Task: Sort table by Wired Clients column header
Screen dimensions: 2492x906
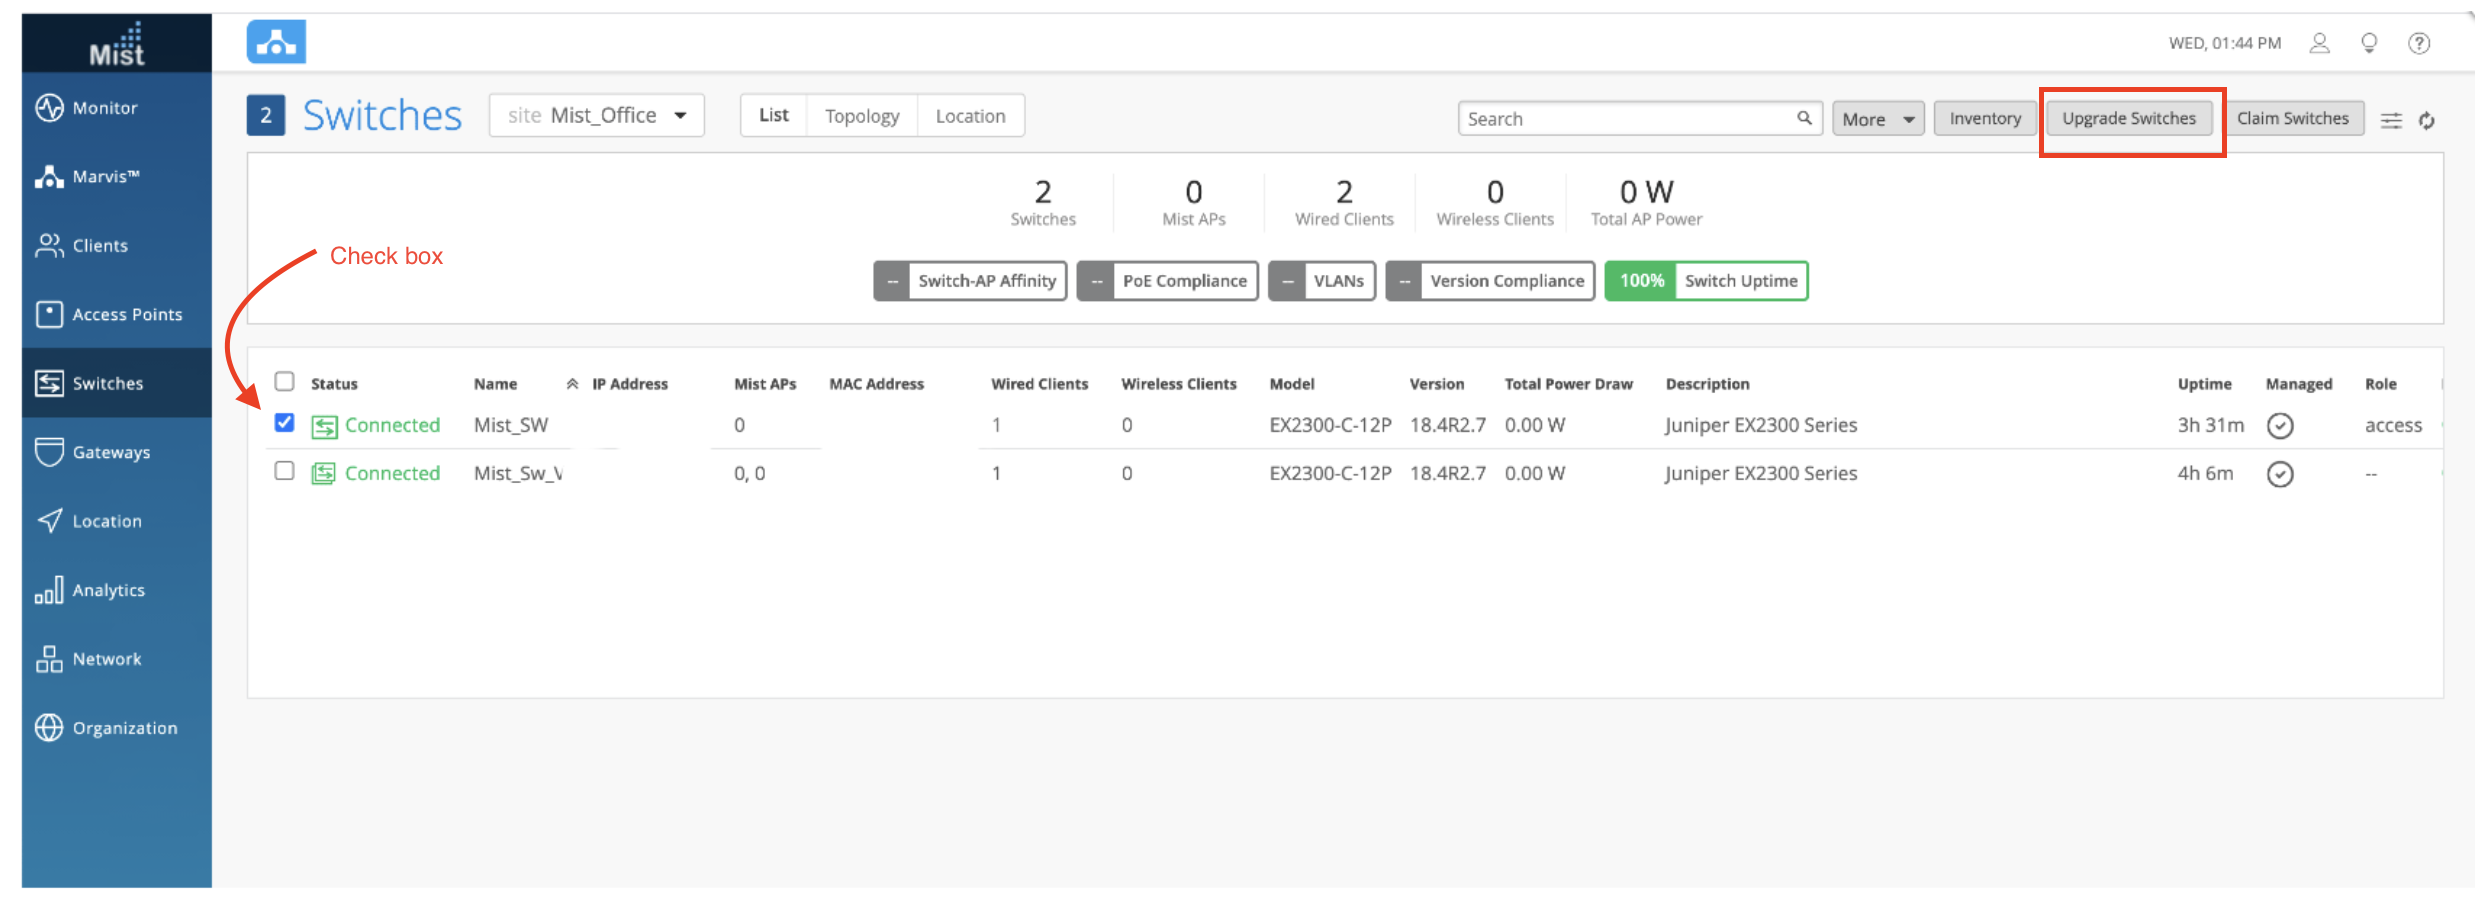Action: click(x=1039, y=384)
